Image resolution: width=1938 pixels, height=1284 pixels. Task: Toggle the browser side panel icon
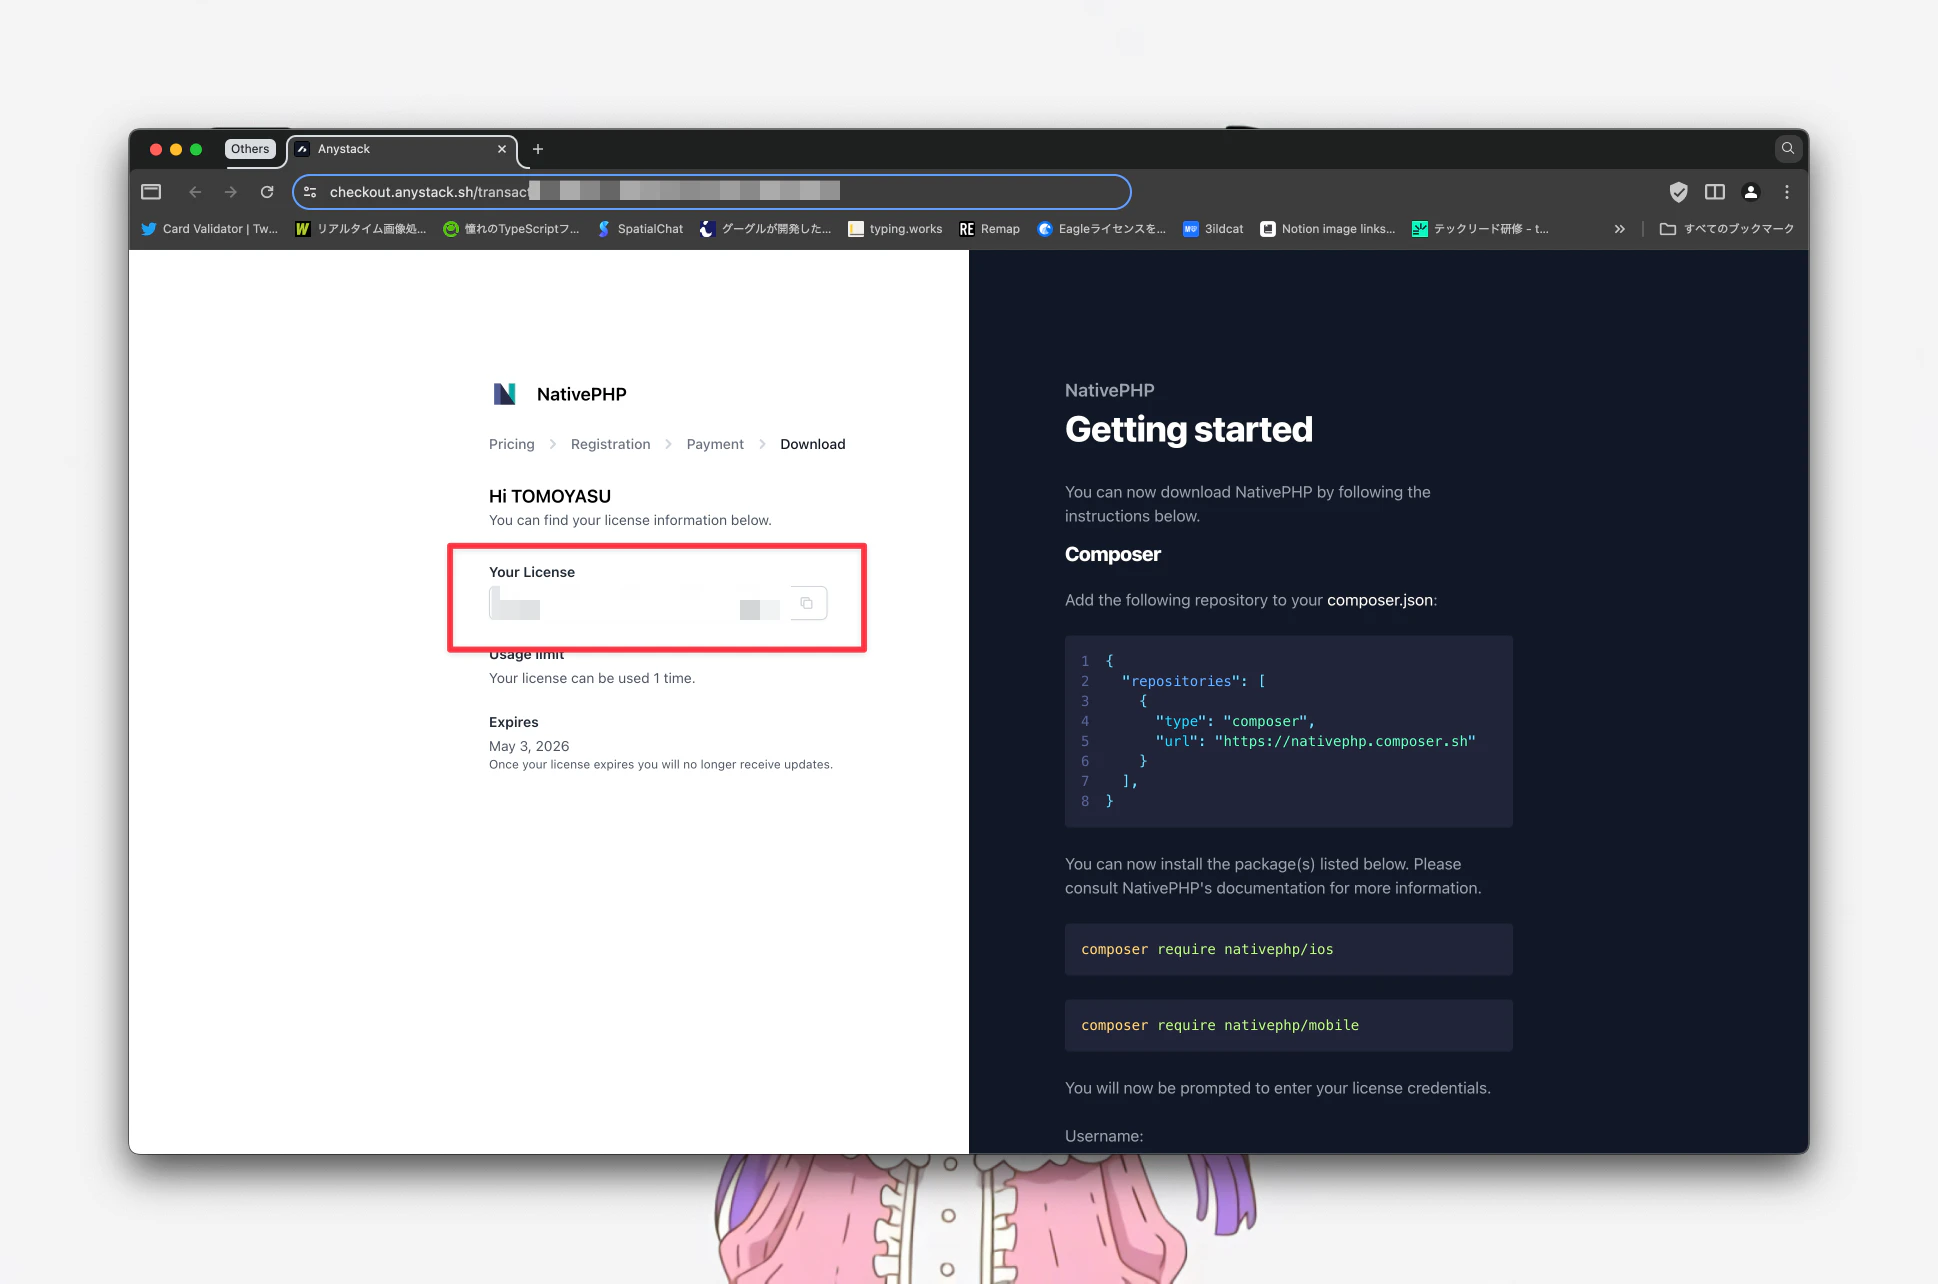[x=1715, y=192]
